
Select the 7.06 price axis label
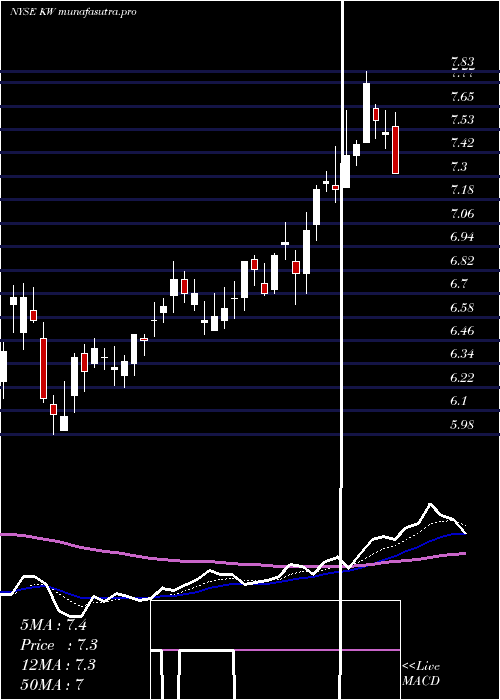pyautogui.click(x=462, y=213)
